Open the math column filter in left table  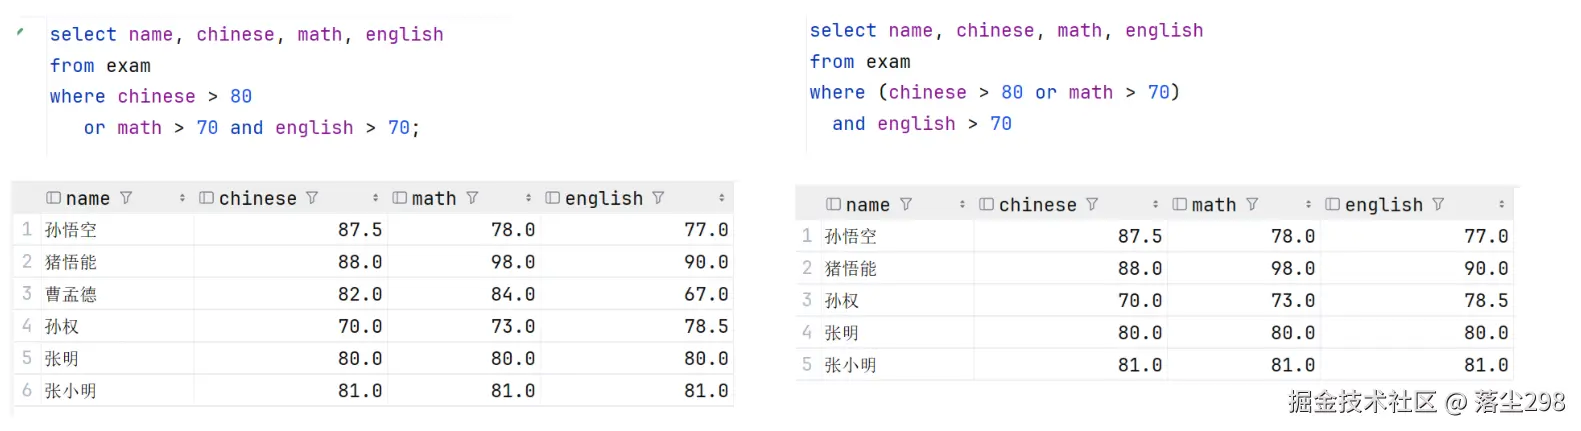coord(472,198)
